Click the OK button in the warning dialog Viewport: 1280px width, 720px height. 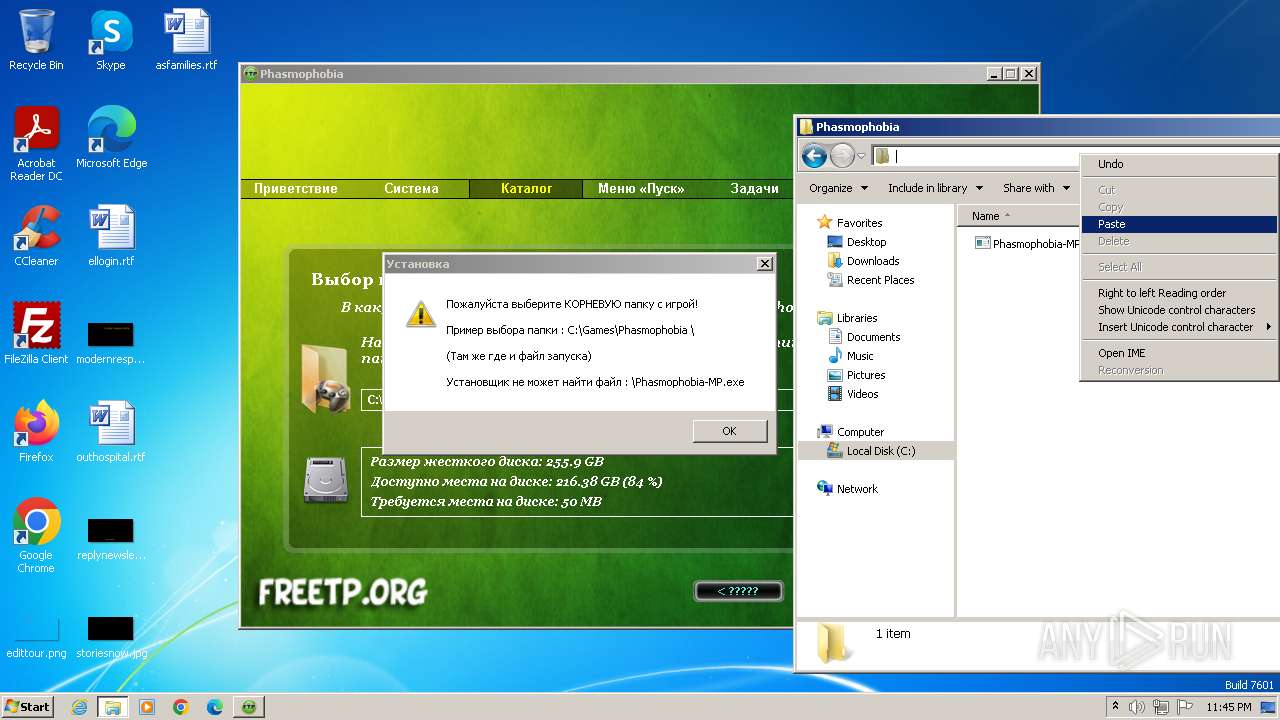pos(729,431)
